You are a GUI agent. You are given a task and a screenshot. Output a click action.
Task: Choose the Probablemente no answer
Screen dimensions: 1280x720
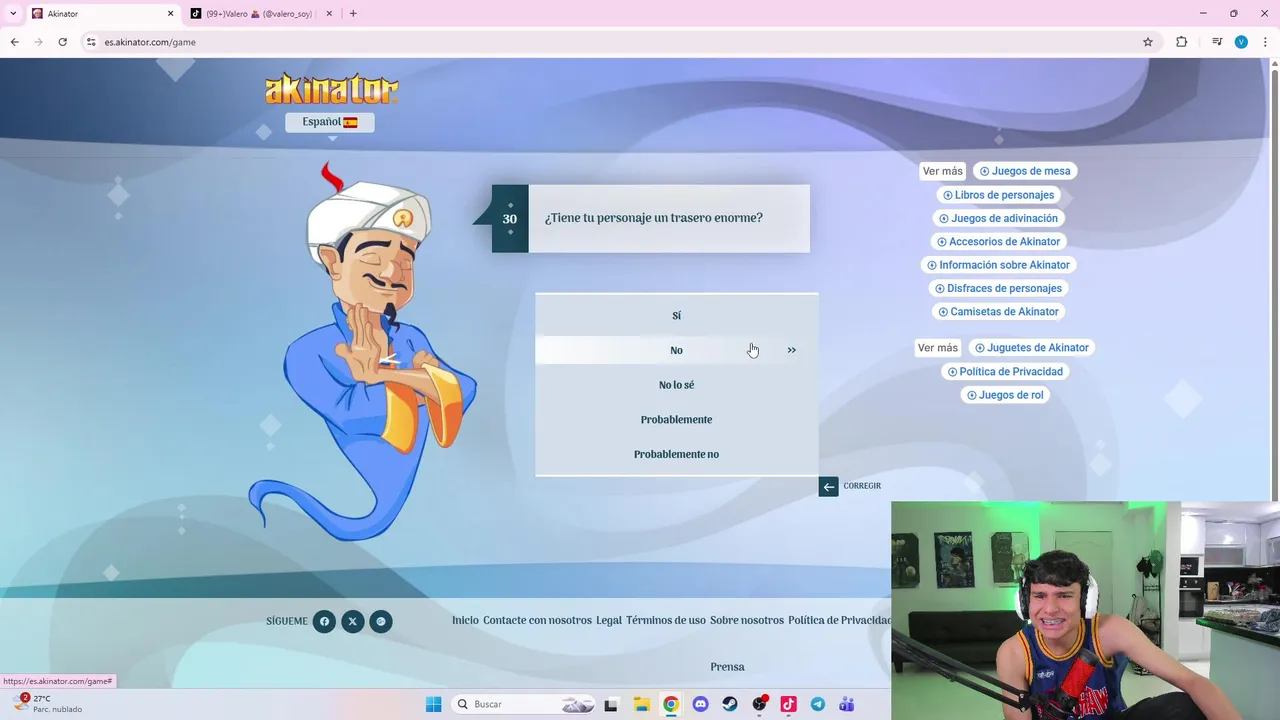(x=676, y=454)
